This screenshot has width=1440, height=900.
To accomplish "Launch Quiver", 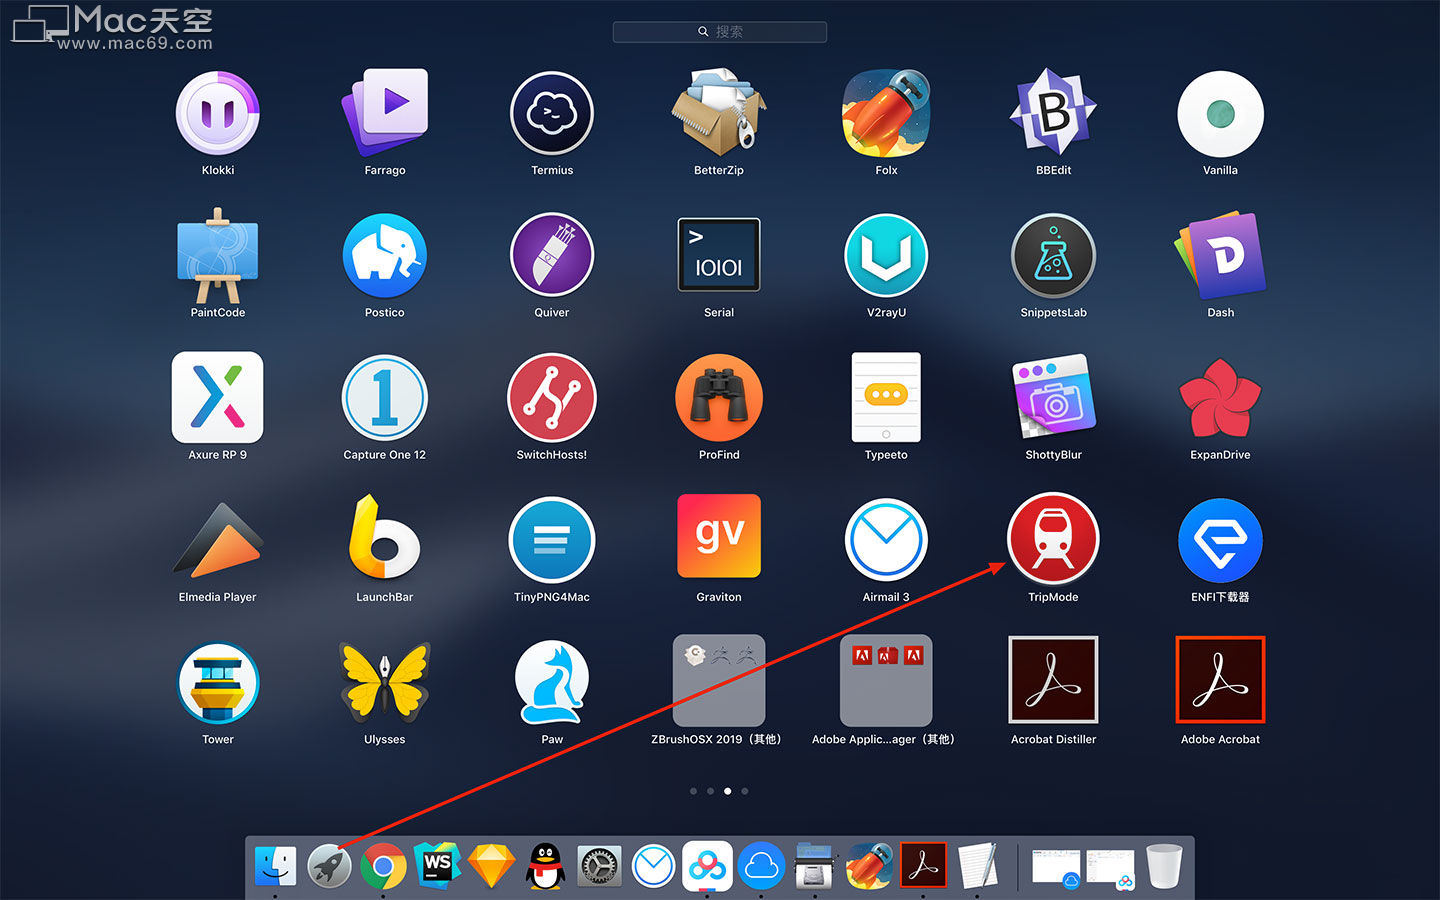I will point(552,256).
